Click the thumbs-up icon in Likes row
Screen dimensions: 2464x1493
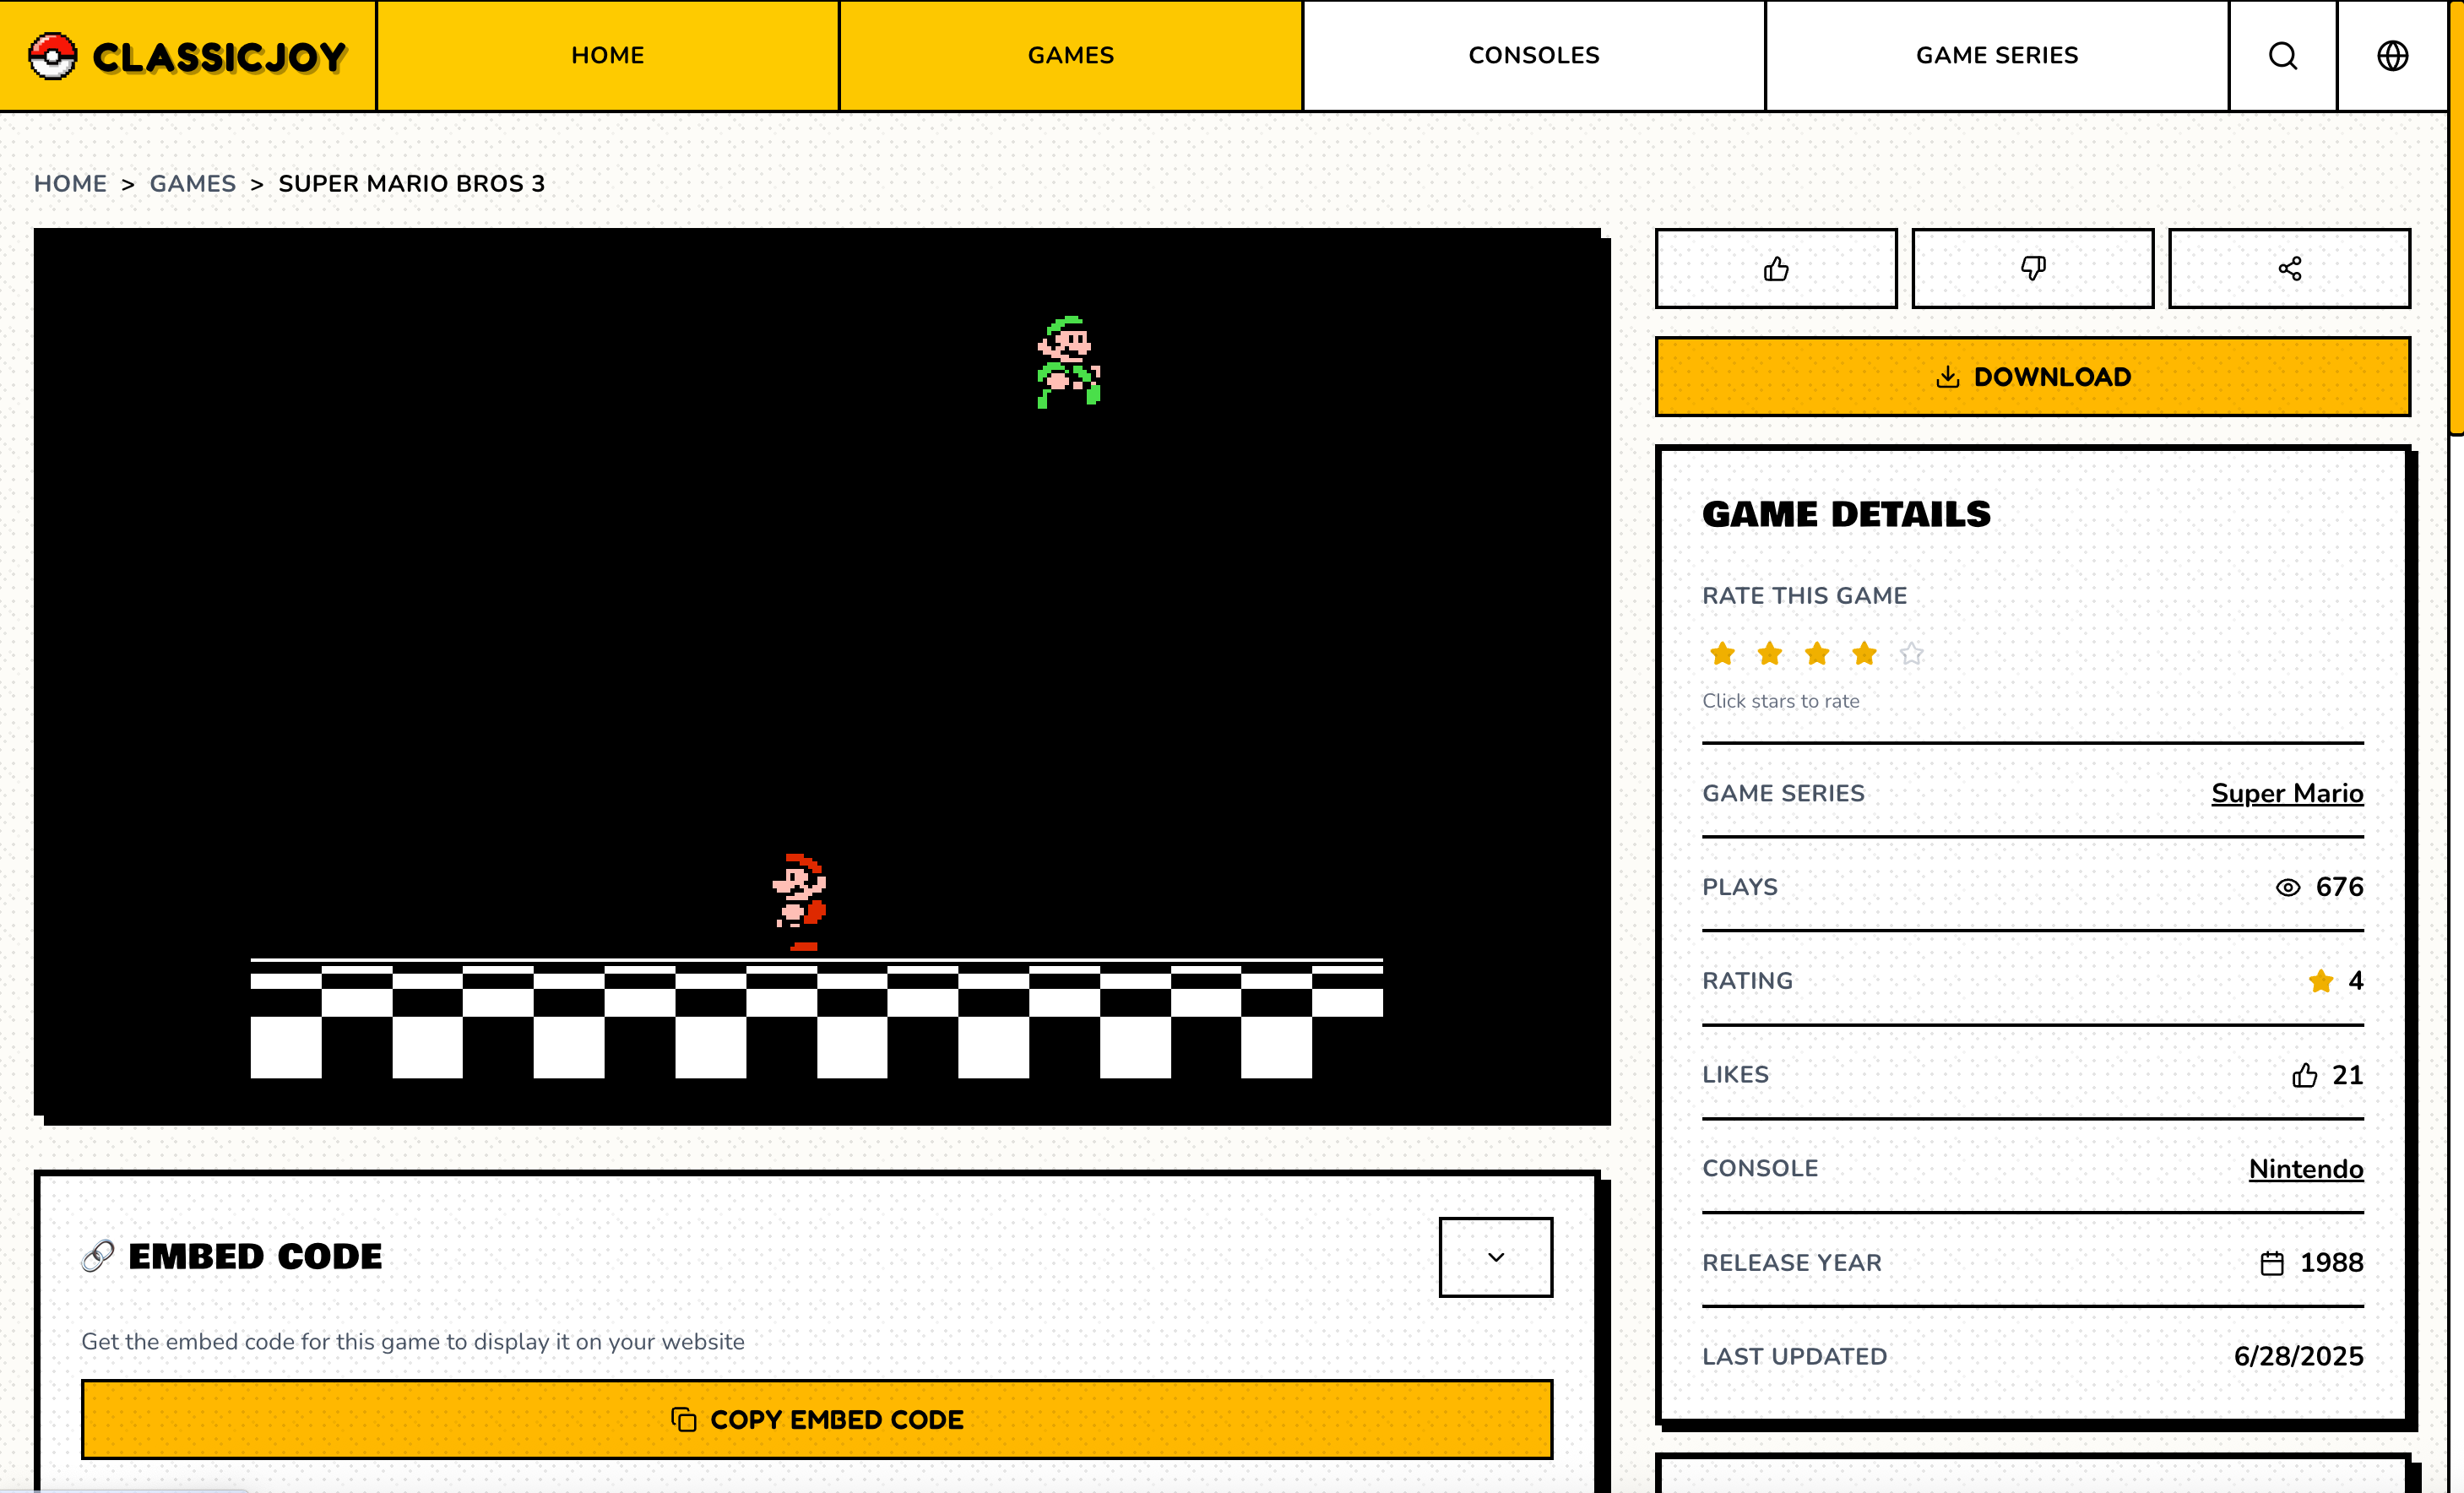(x=2304, y=1075)
